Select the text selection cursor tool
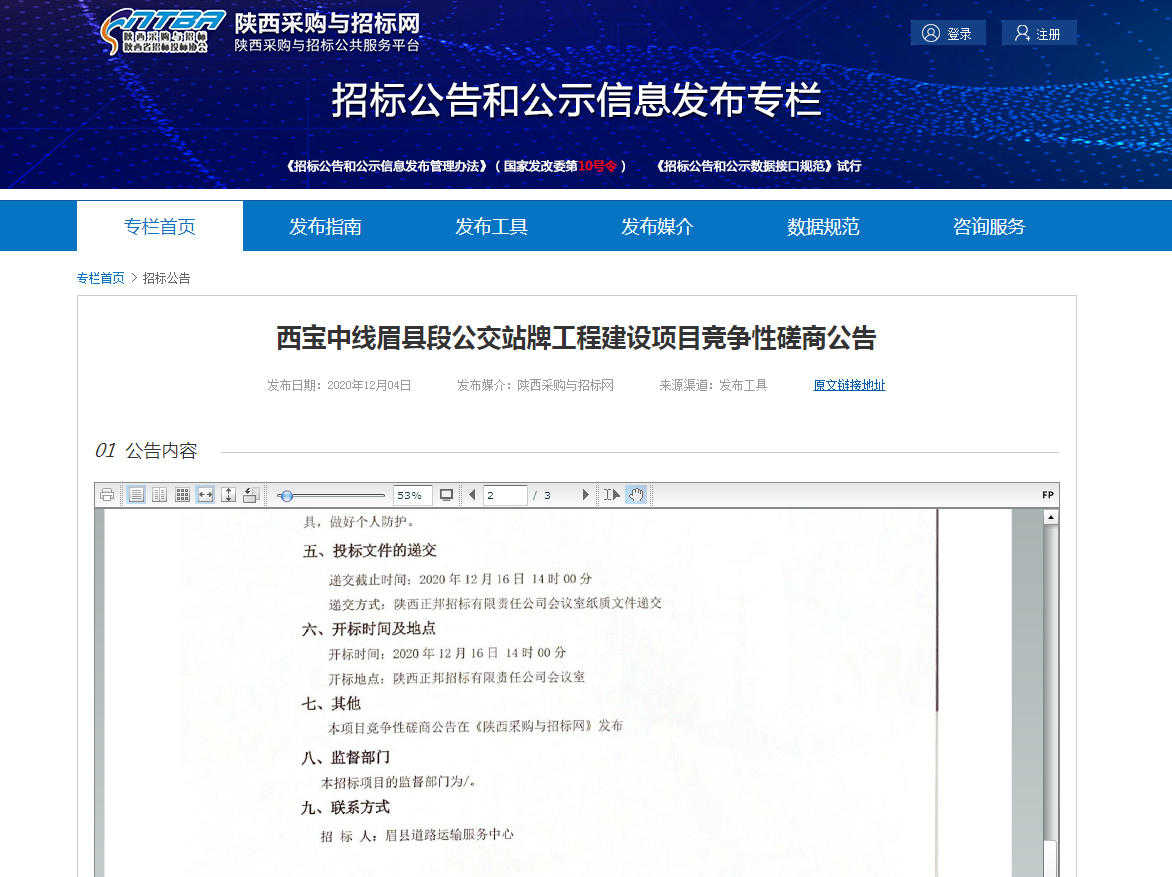 pos(612,495)
